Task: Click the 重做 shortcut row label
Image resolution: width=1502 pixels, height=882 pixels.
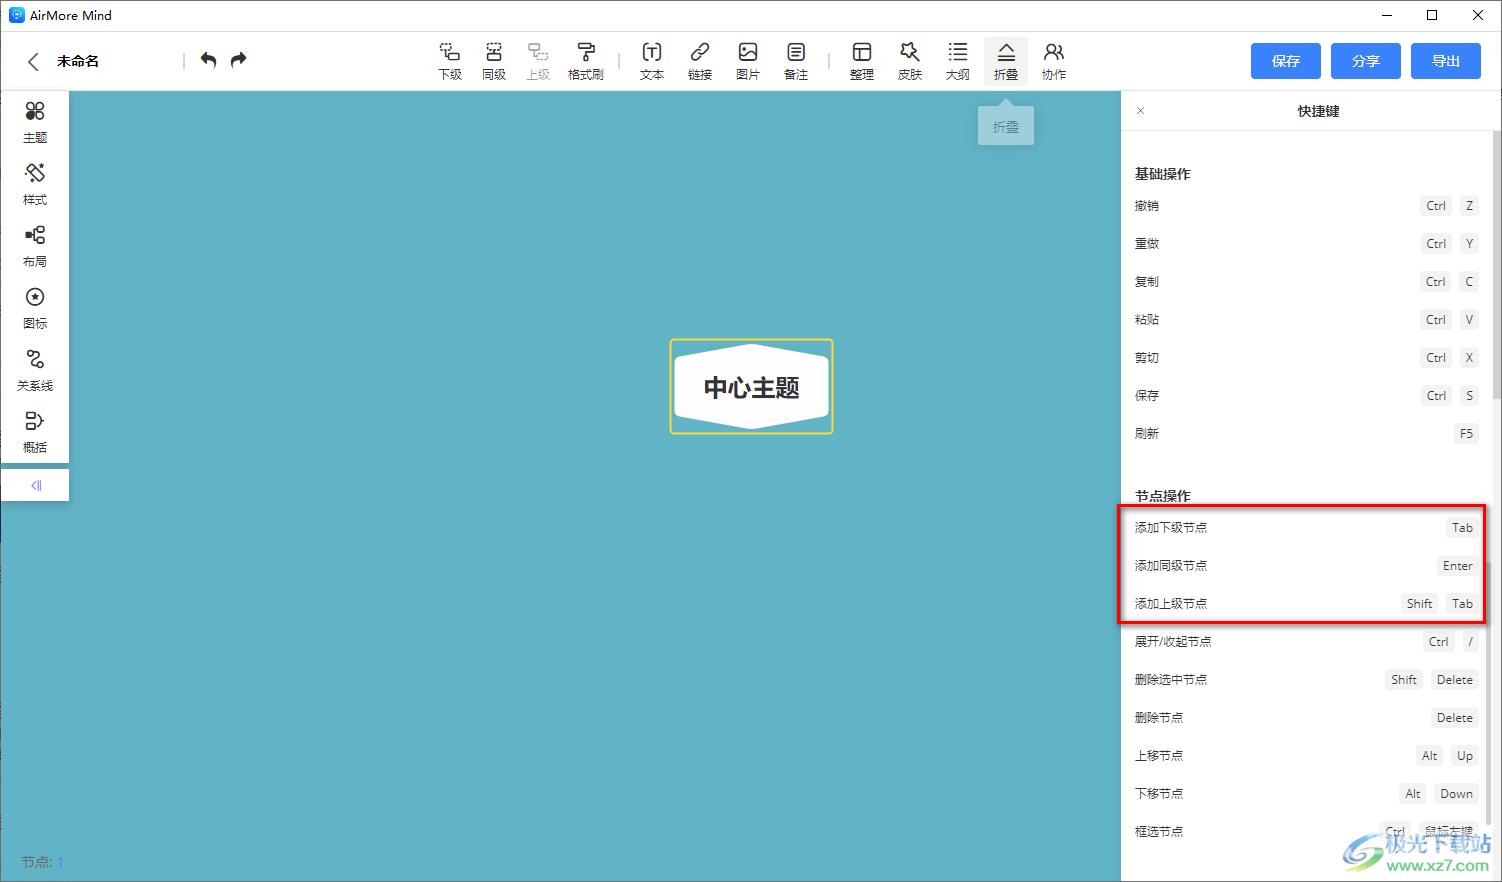Action: [x=1147, y=244]
